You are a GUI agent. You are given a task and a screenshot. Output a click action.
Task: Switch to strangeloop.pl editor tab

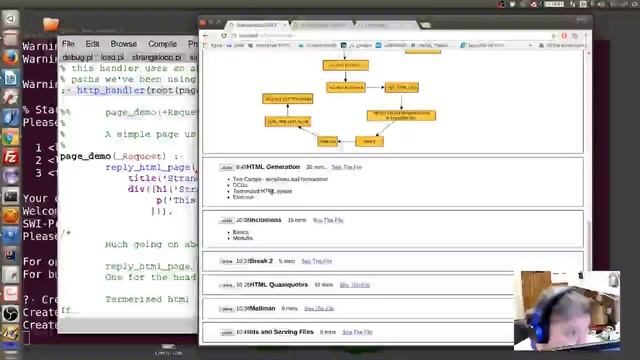pos(156,58)
